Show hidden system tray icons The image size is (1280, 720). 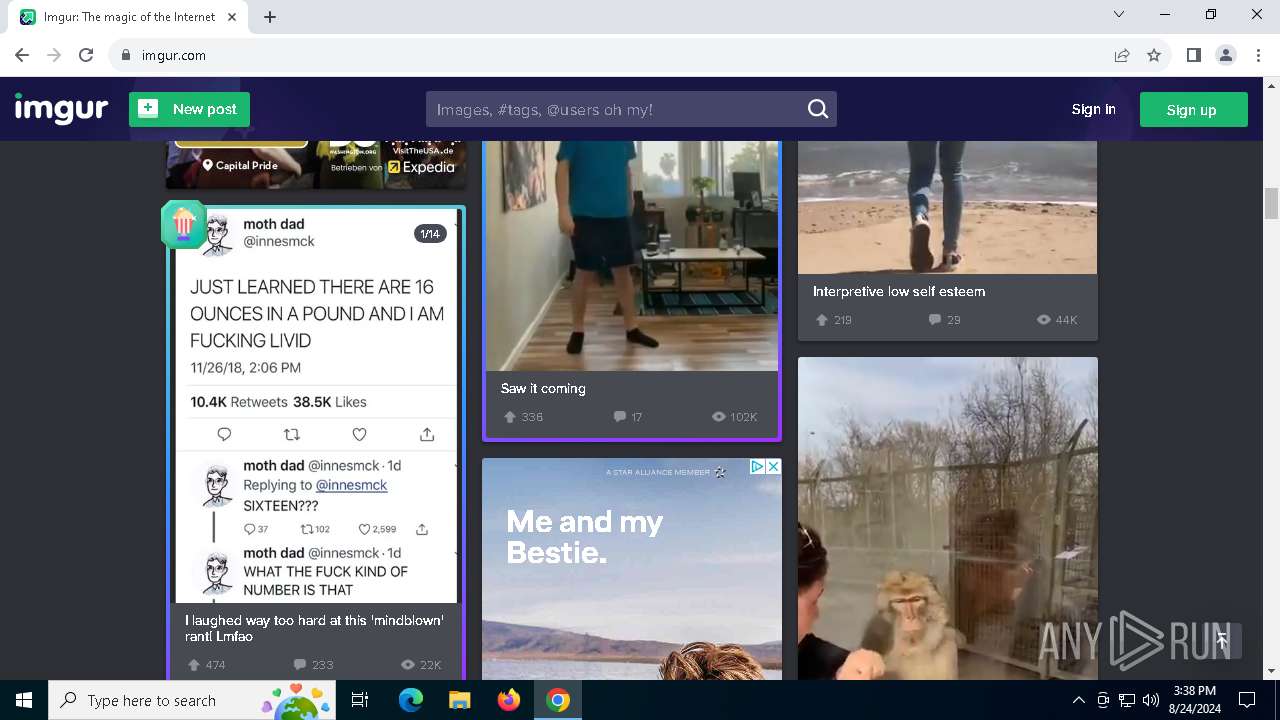coord(1078,700)
